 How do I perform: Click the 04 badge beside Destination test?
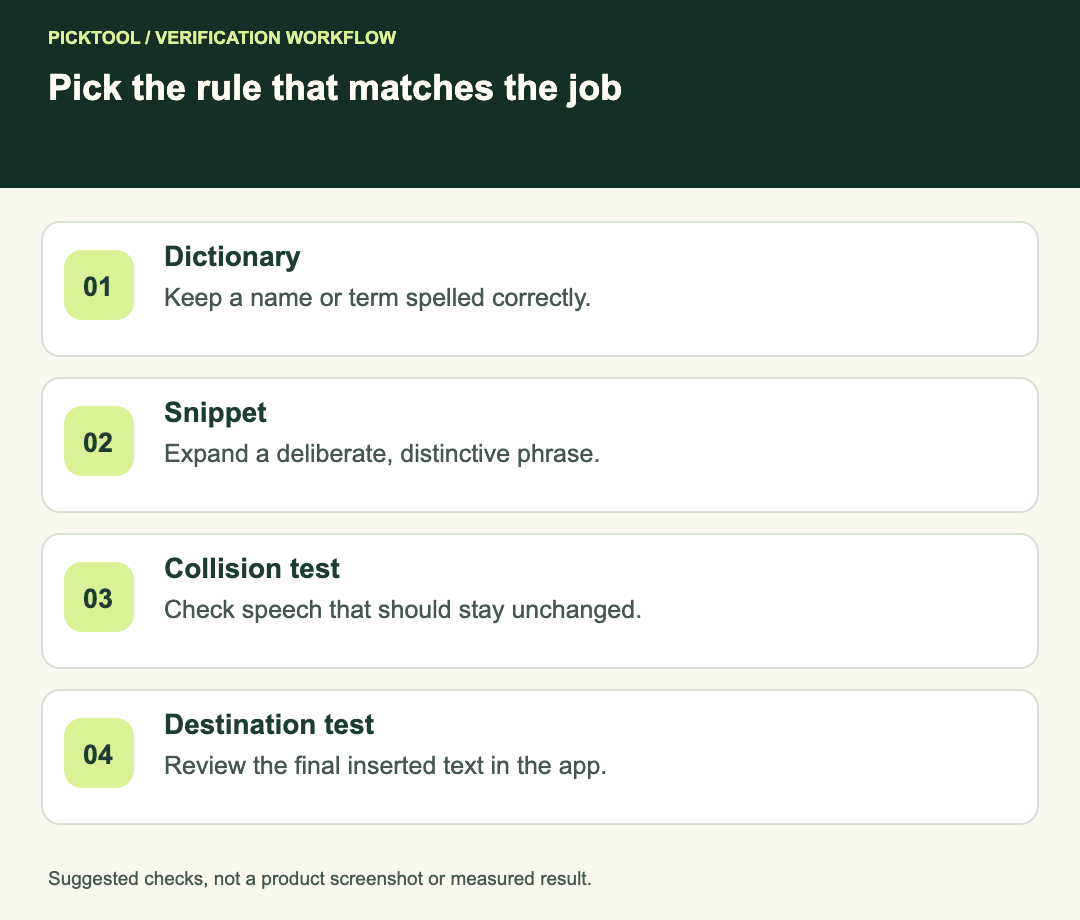point(98,753)
